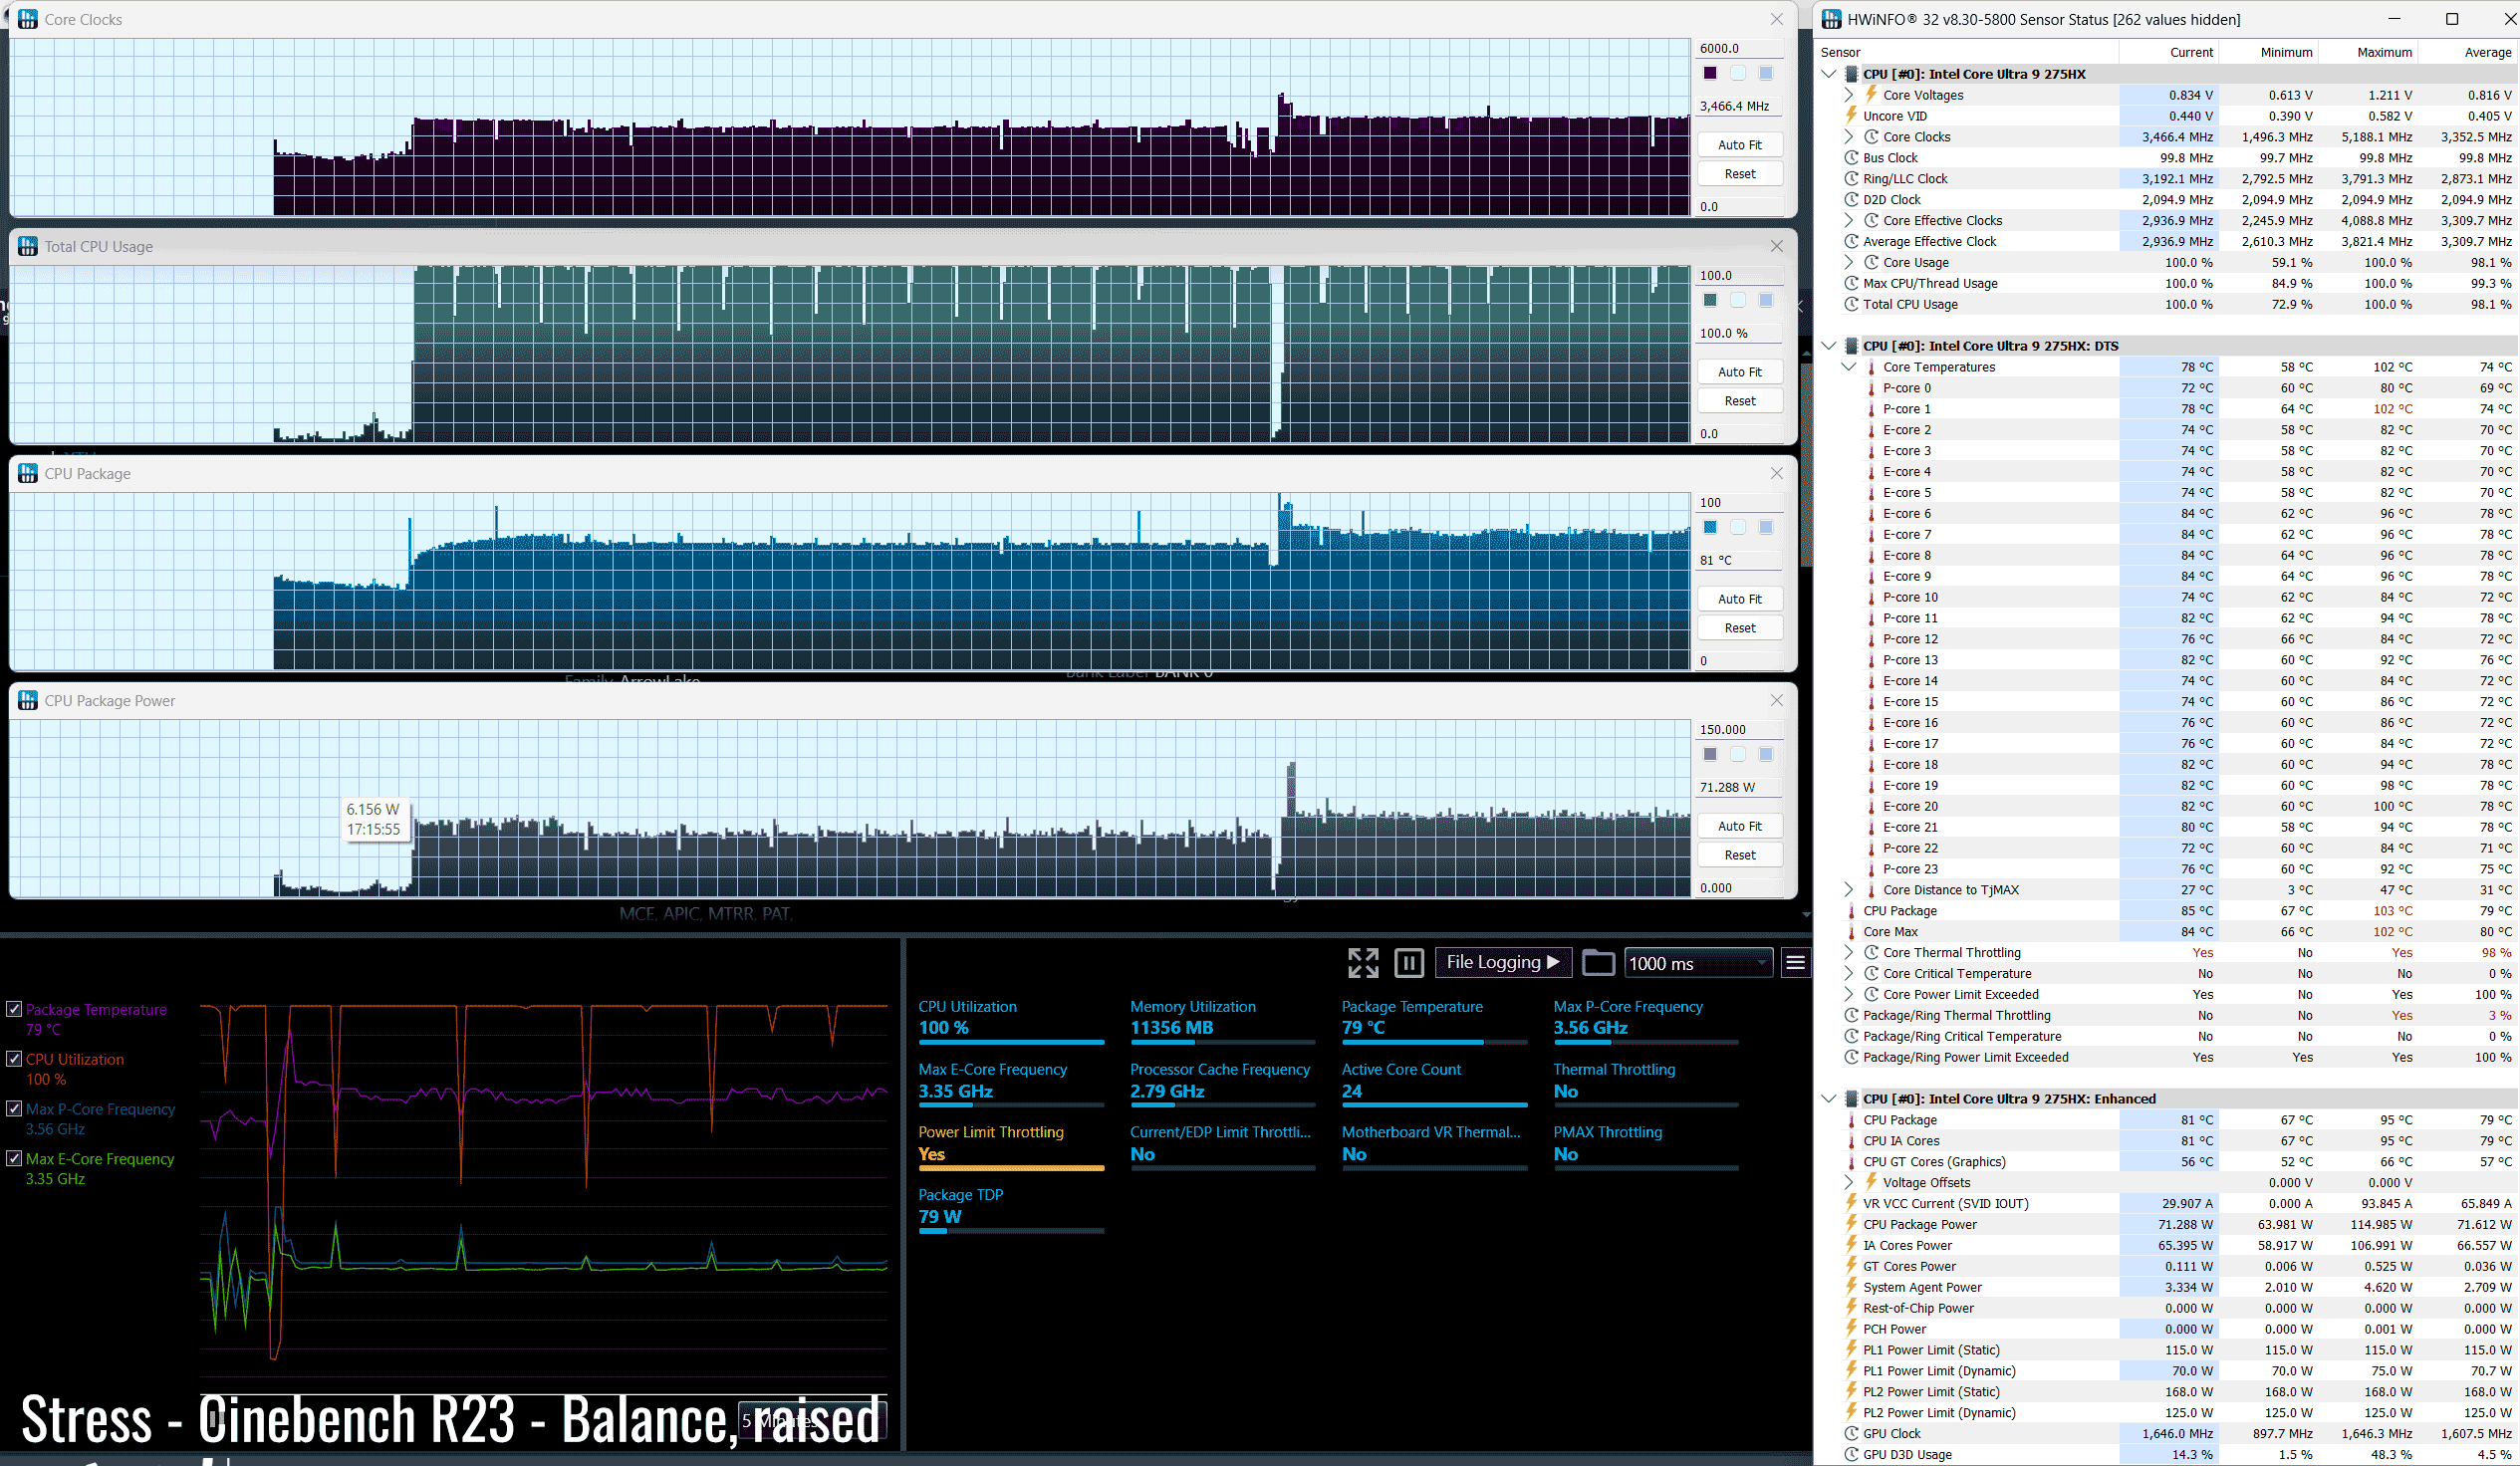Pause monitoring with the pause icon
The image size is (2520, 1466).
1408,963
